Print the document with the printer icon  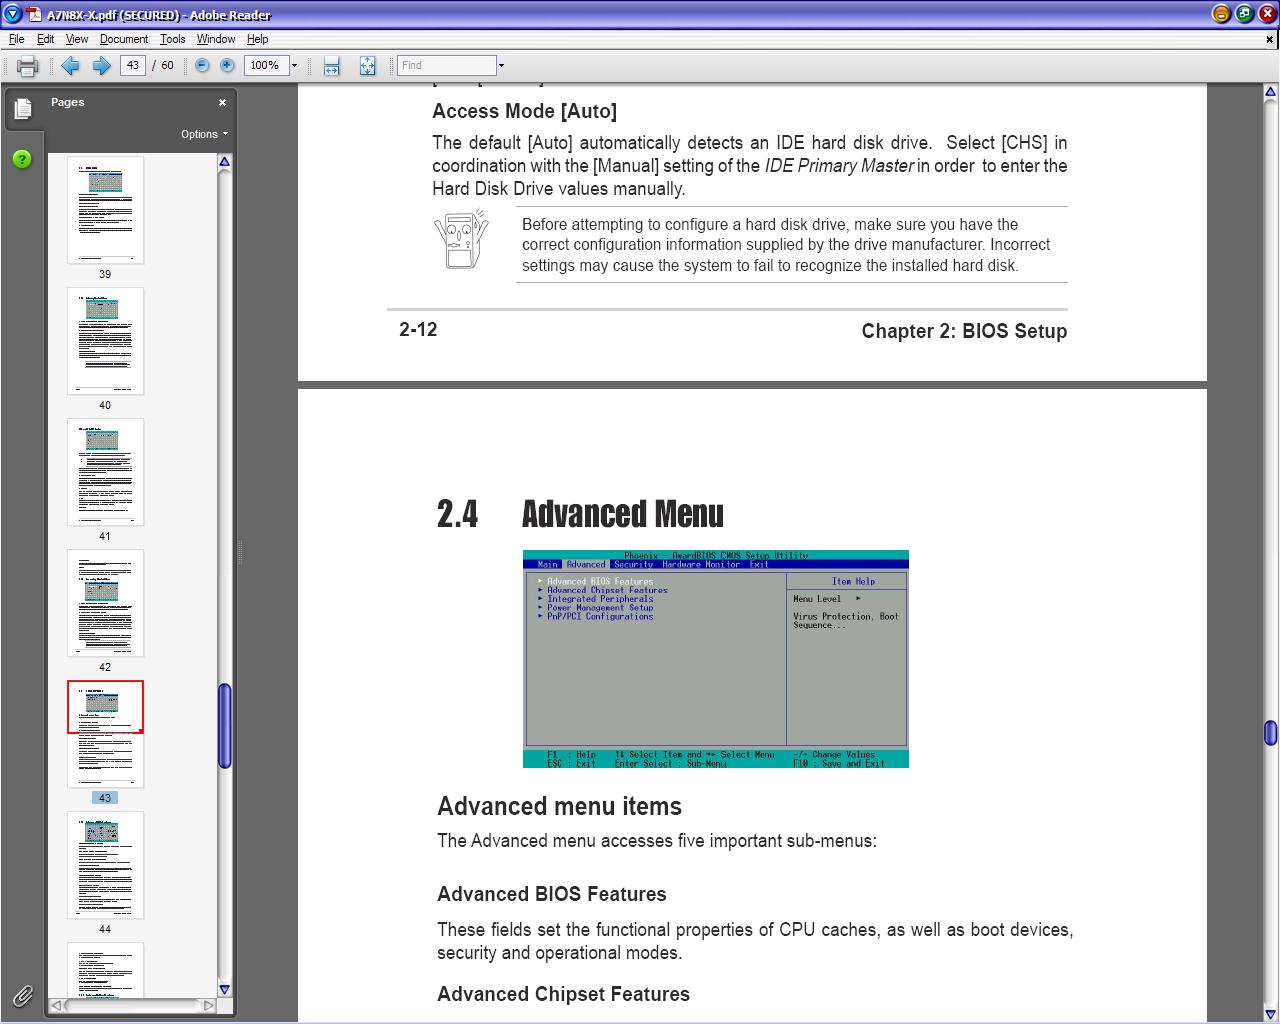[x=27, y=66]
